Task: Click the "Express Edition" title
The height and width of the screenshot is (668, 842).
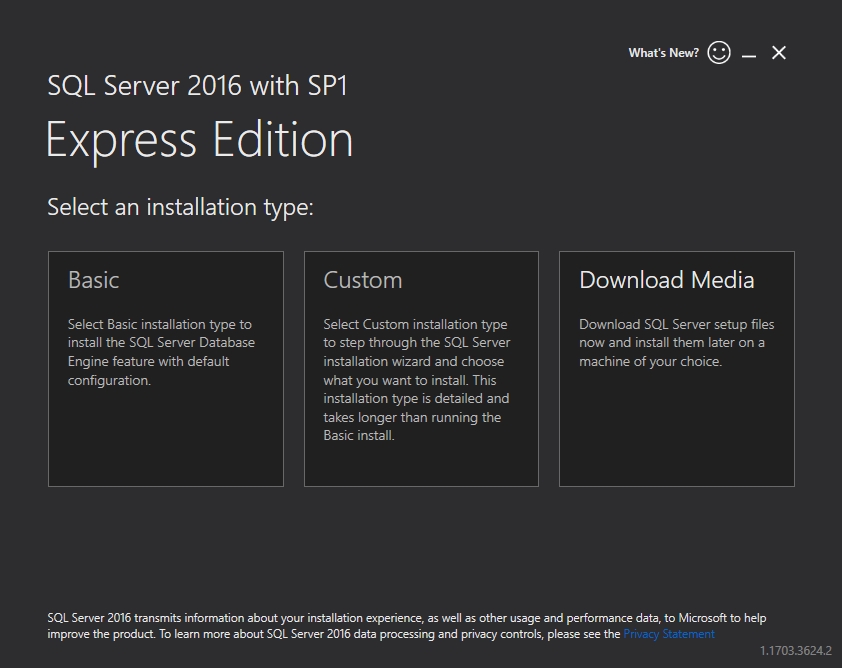Action: [x=199, y=140]
